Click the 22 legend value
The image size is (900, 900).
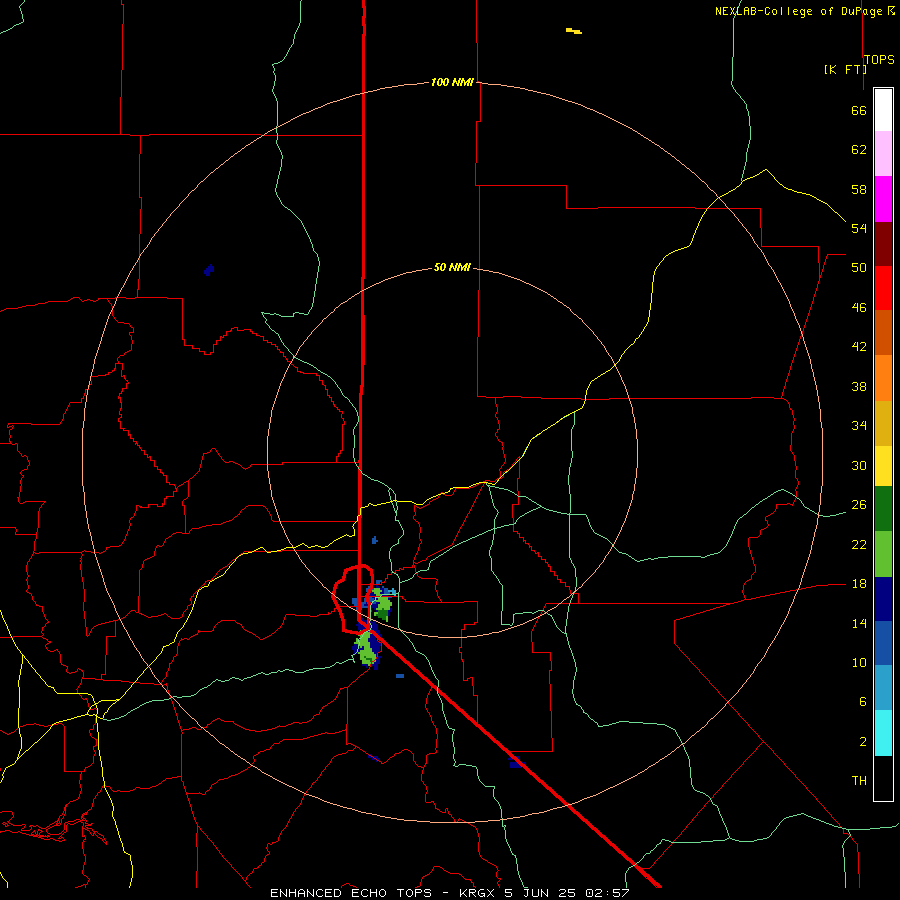tap(859, 544)
